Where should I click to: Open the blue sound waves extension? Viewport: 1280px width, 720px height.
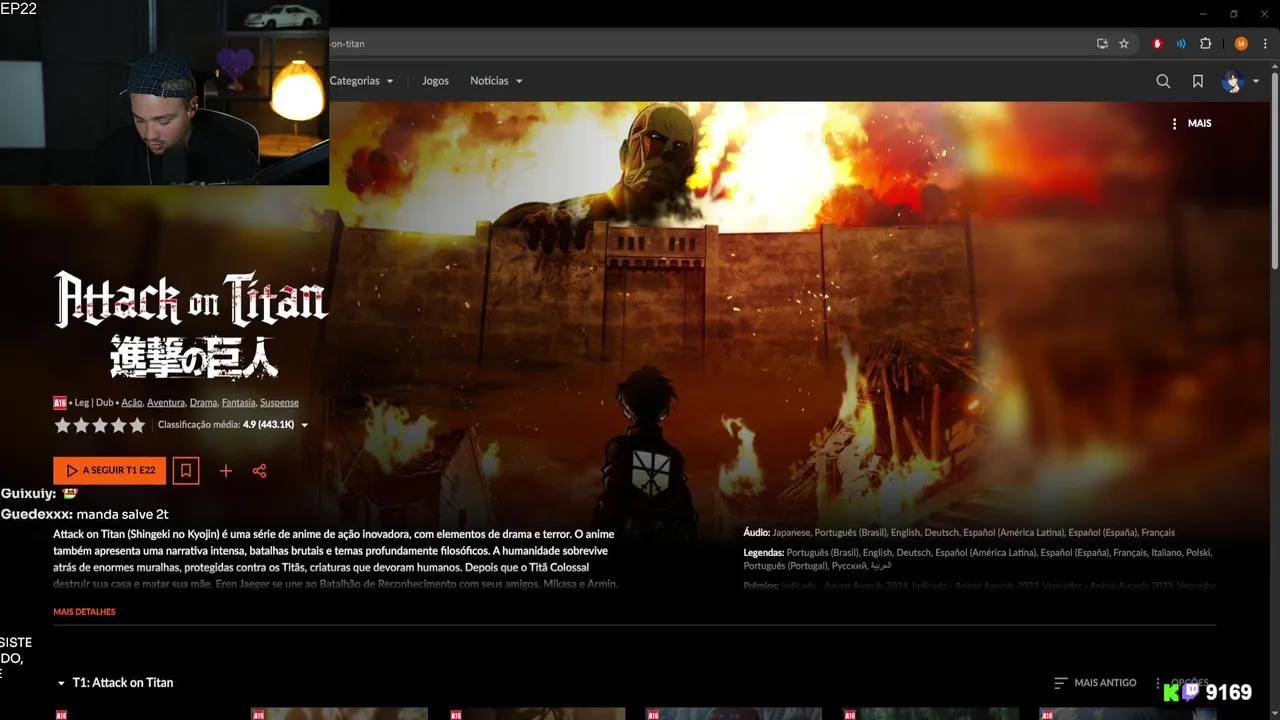pos(1181,44)
